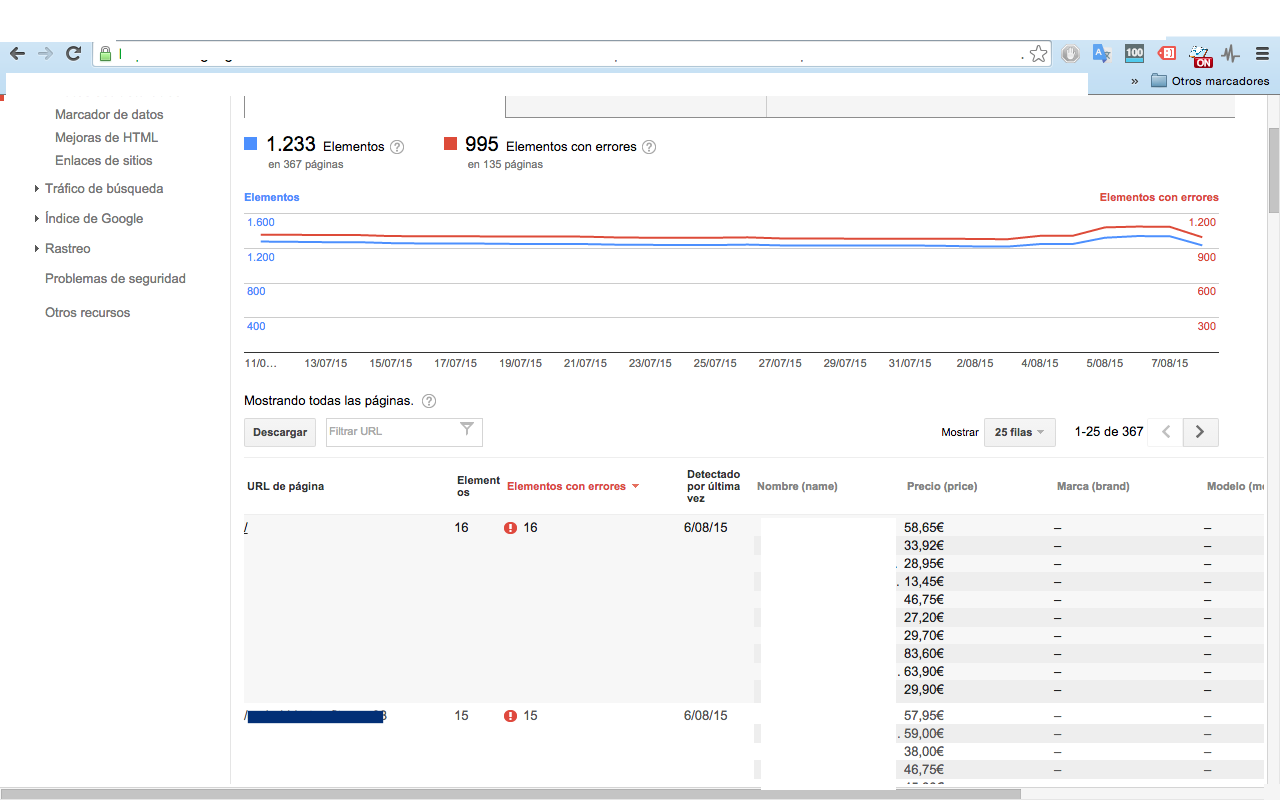Reload the page with the refresh icon
The image size is (1280, 800).
coord(73,54)
